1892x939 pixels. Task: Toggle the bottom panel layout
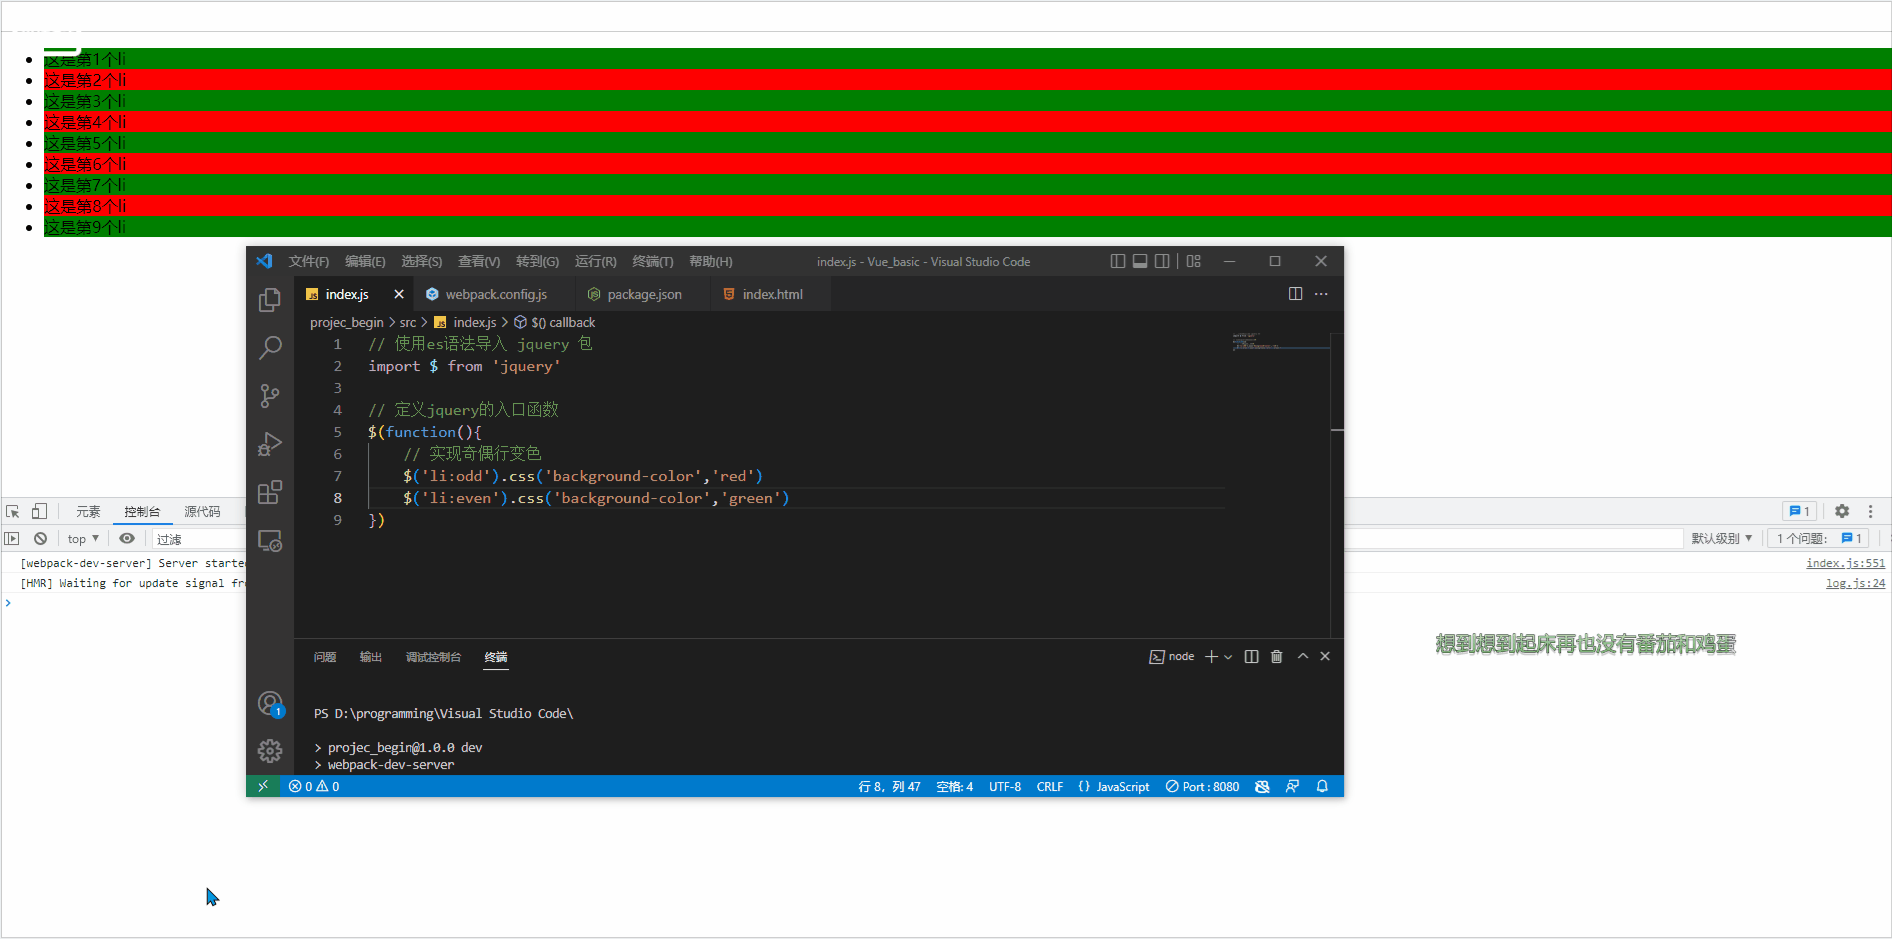1140,261
